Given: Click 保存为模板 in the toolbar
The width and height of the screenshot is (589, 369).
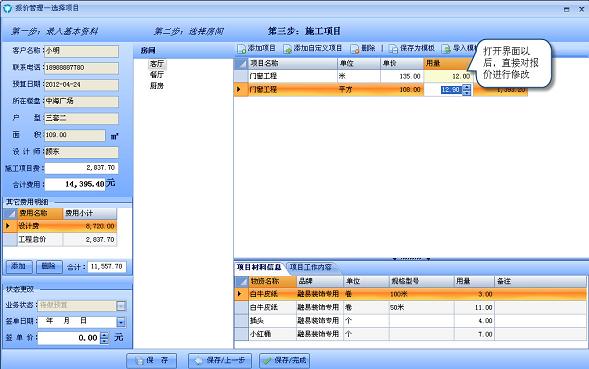Looking at the screenshot, I should [x=412, y=48].
